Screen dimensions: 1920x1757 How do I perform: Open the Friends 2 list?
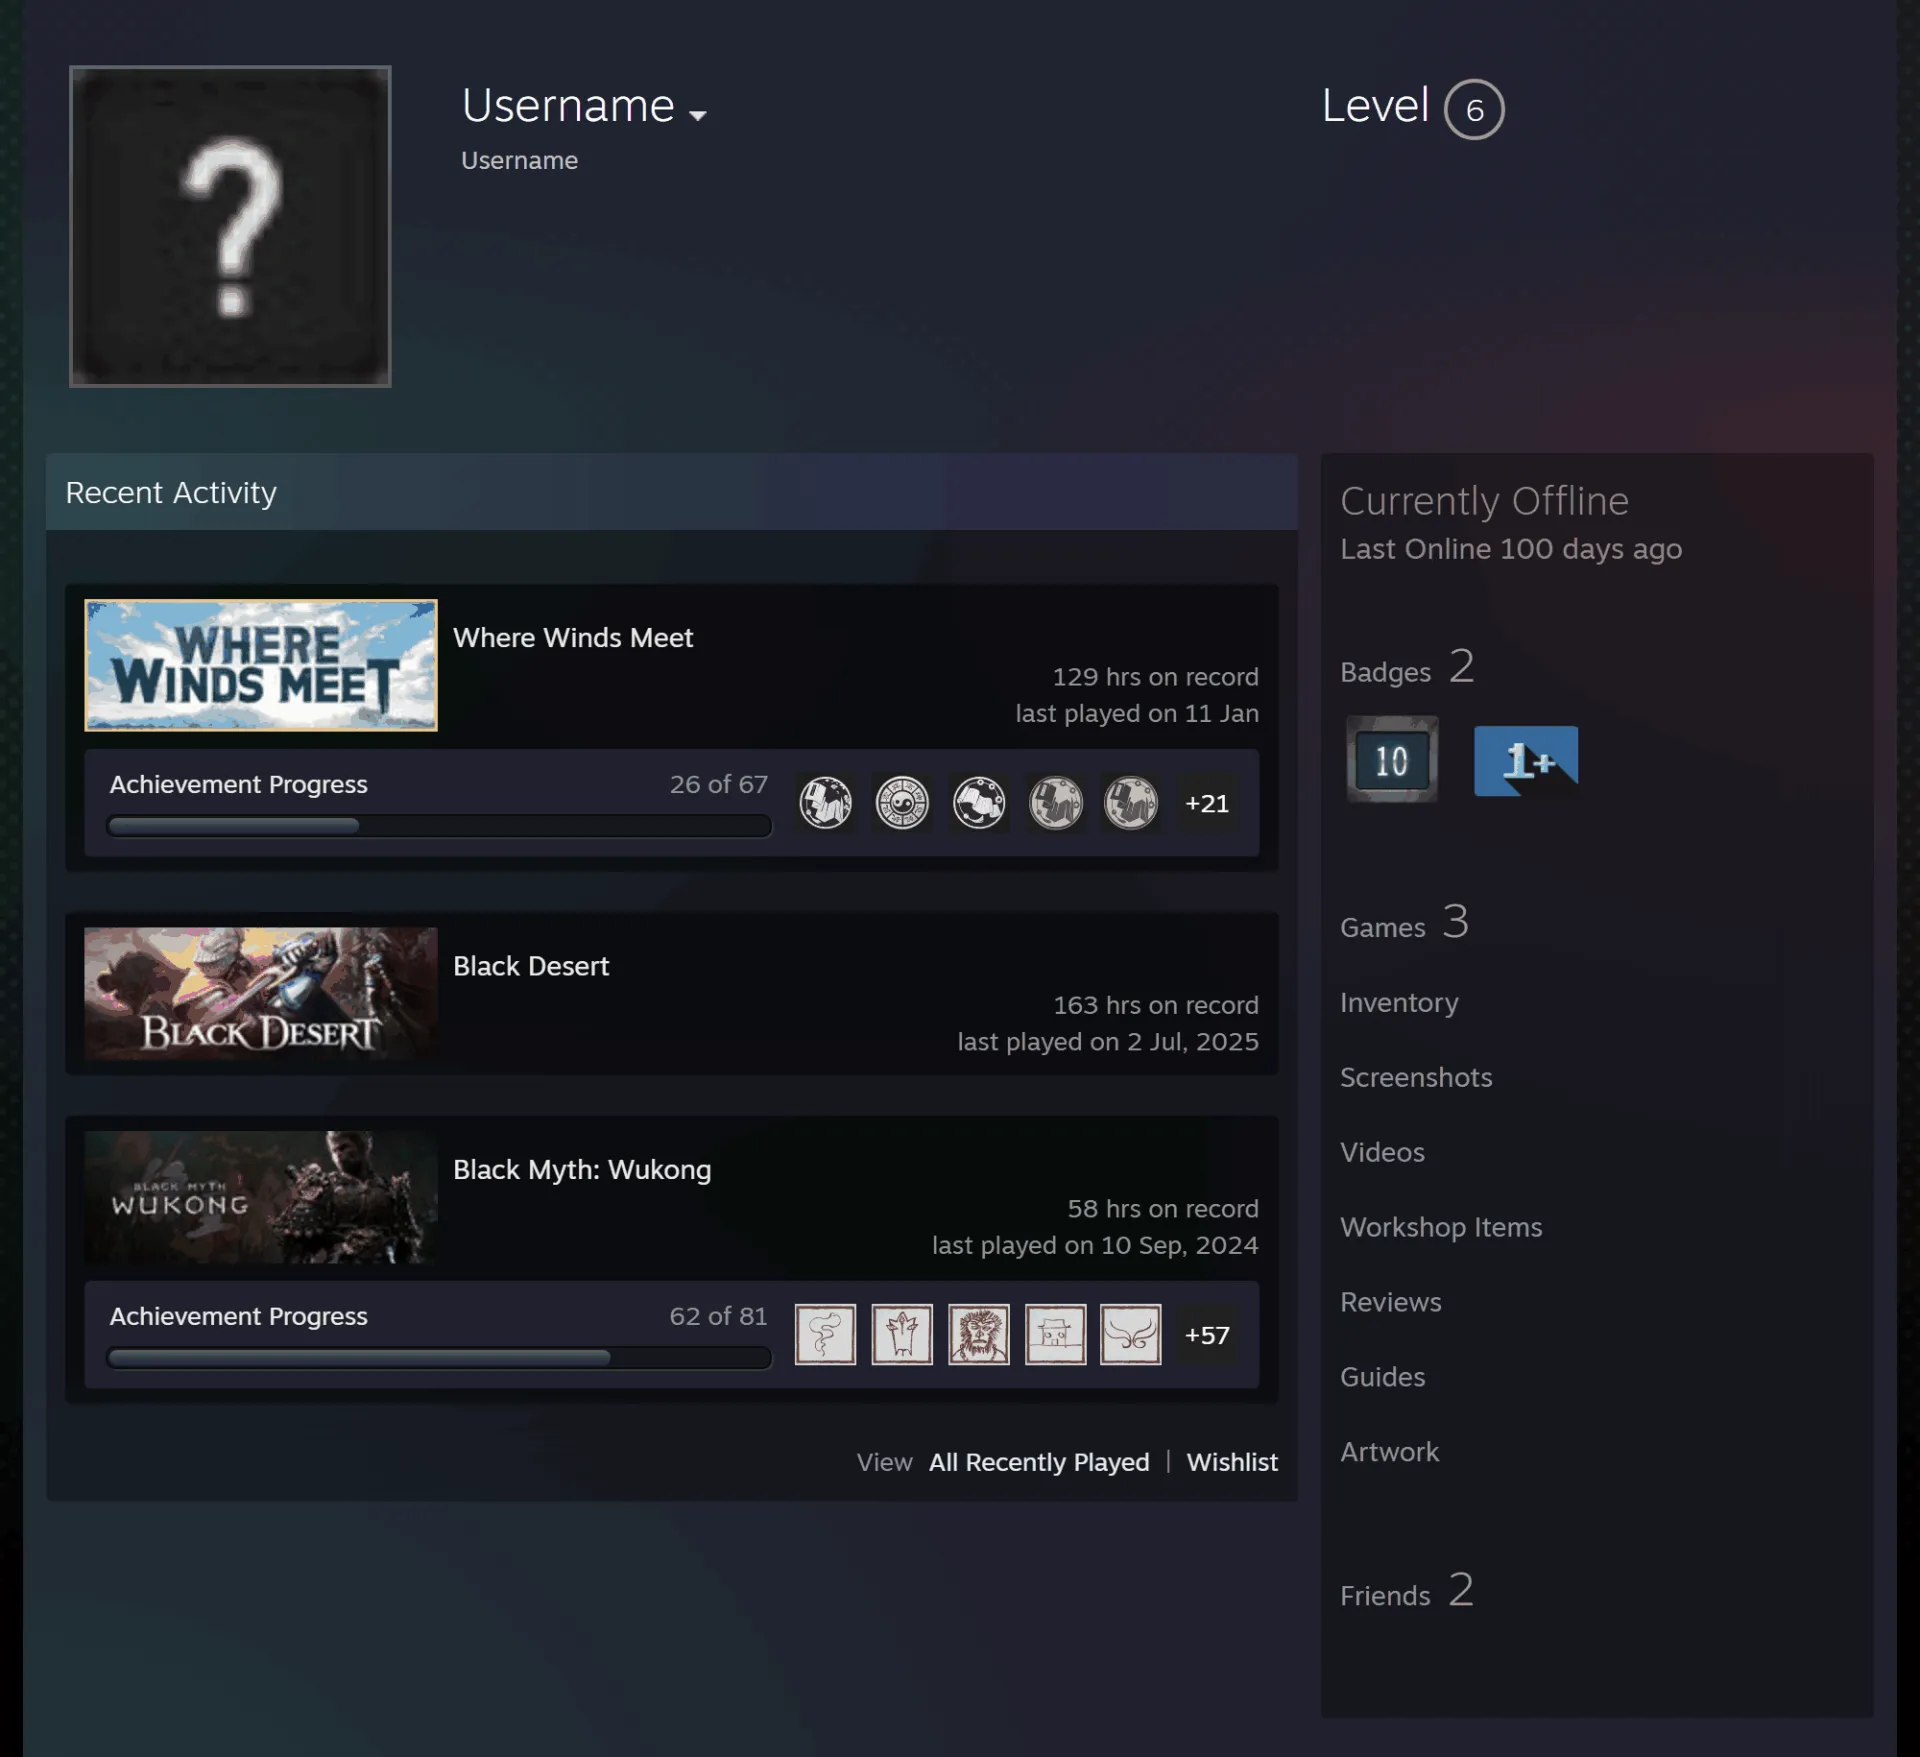tap(1407, 1591)
